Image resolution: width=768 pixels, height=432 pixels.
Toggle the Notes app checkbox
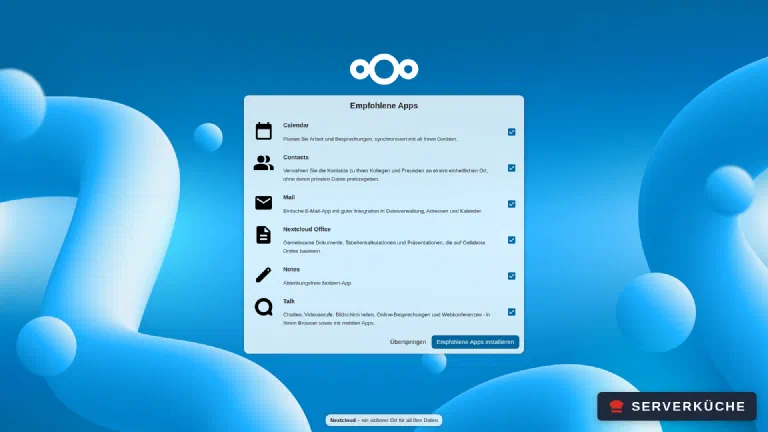coord(511,276)
